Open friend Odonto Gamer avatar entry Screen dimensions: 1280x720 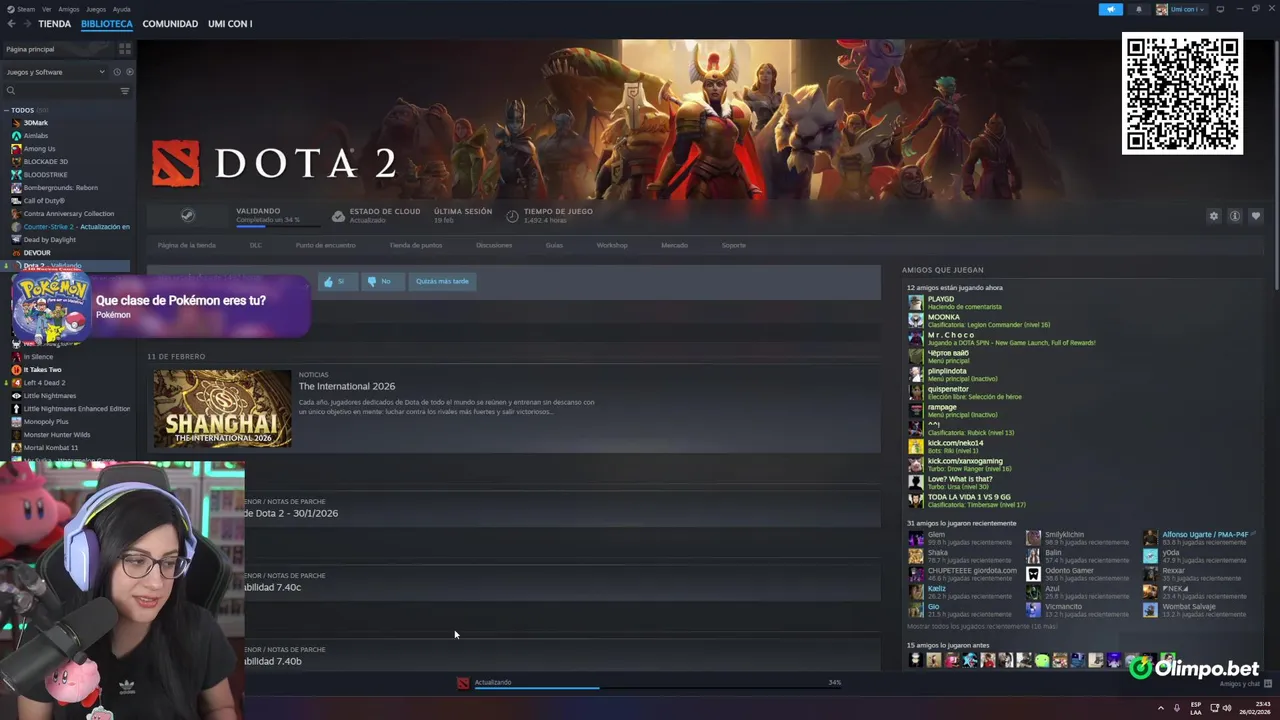click(x=1033, y=574)
